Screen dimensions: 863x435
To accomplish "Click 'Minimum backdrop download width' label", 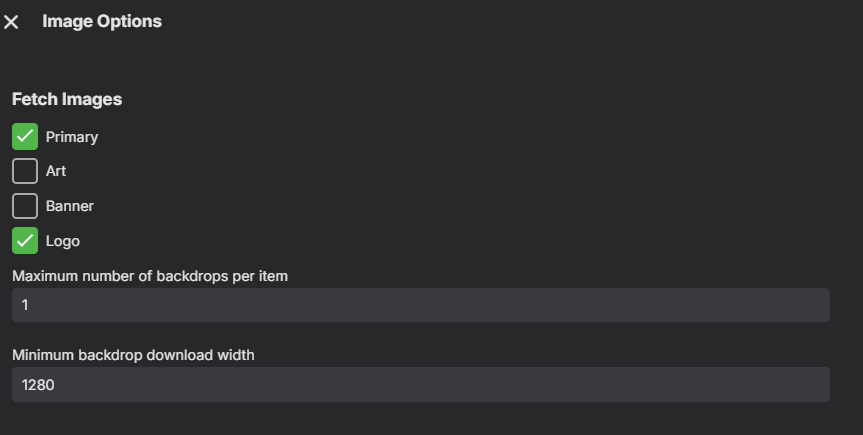I will [133, 355].
